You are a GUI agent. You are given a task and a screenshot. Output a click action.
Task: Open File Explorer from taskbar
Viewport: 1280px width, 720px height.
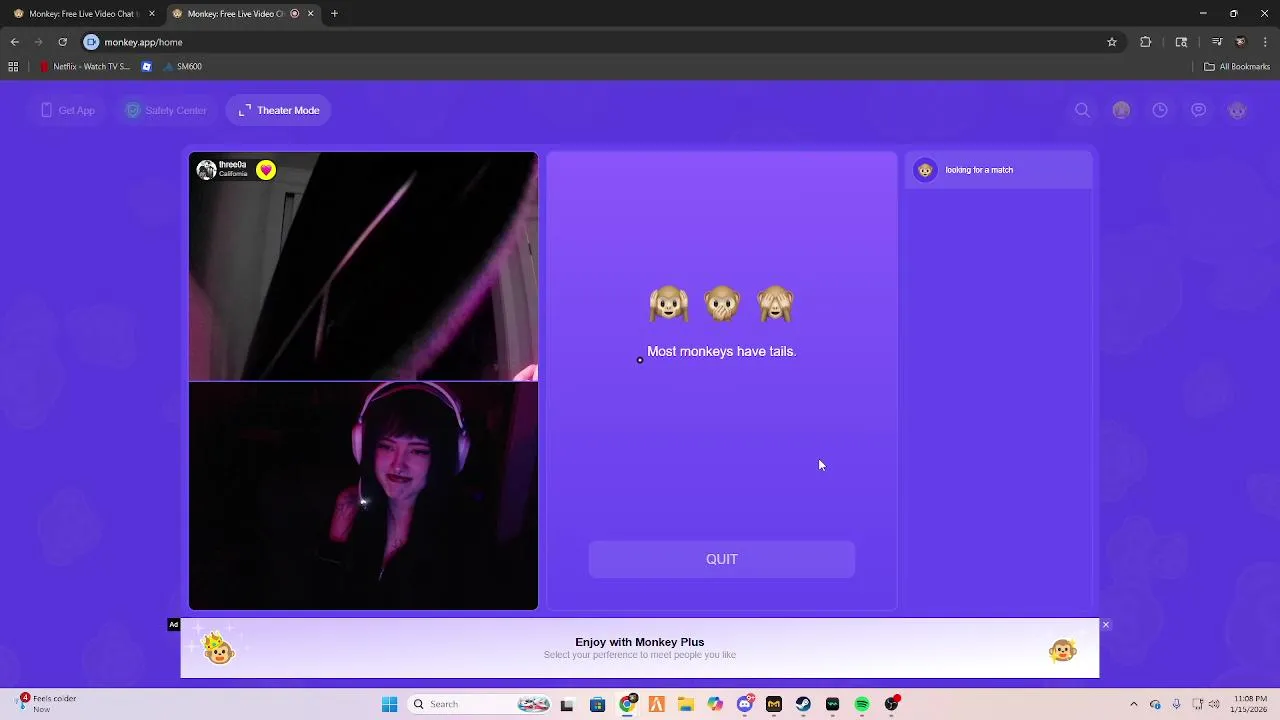[686, 704]
